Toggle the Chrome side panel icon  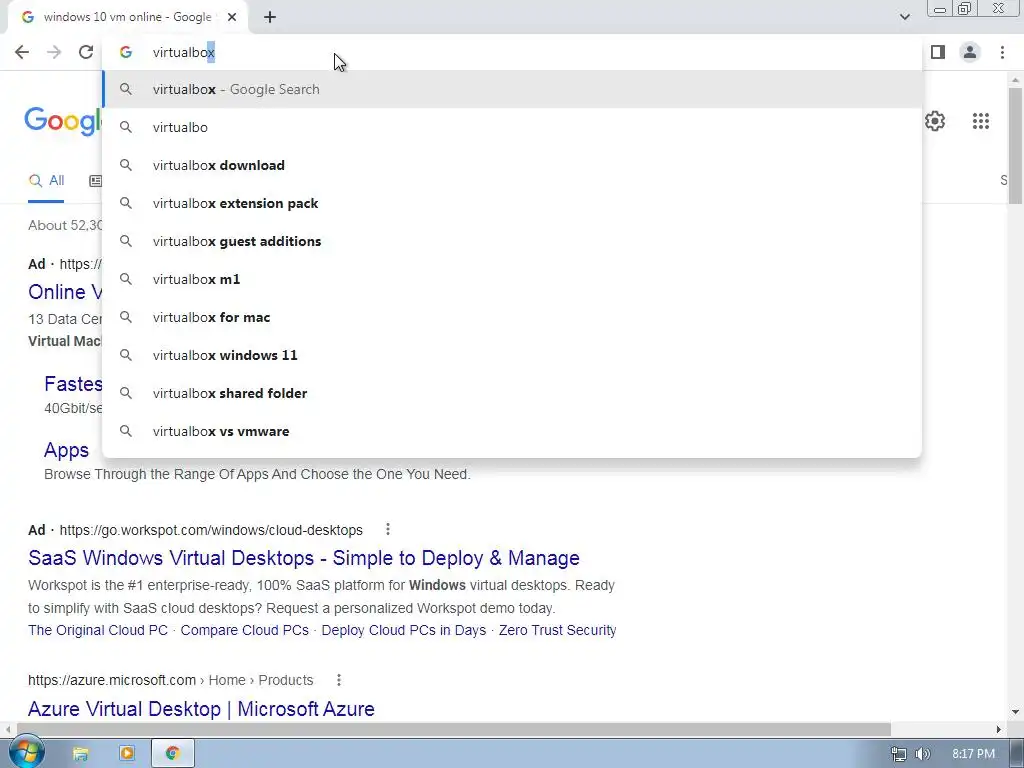coord(938,52)
